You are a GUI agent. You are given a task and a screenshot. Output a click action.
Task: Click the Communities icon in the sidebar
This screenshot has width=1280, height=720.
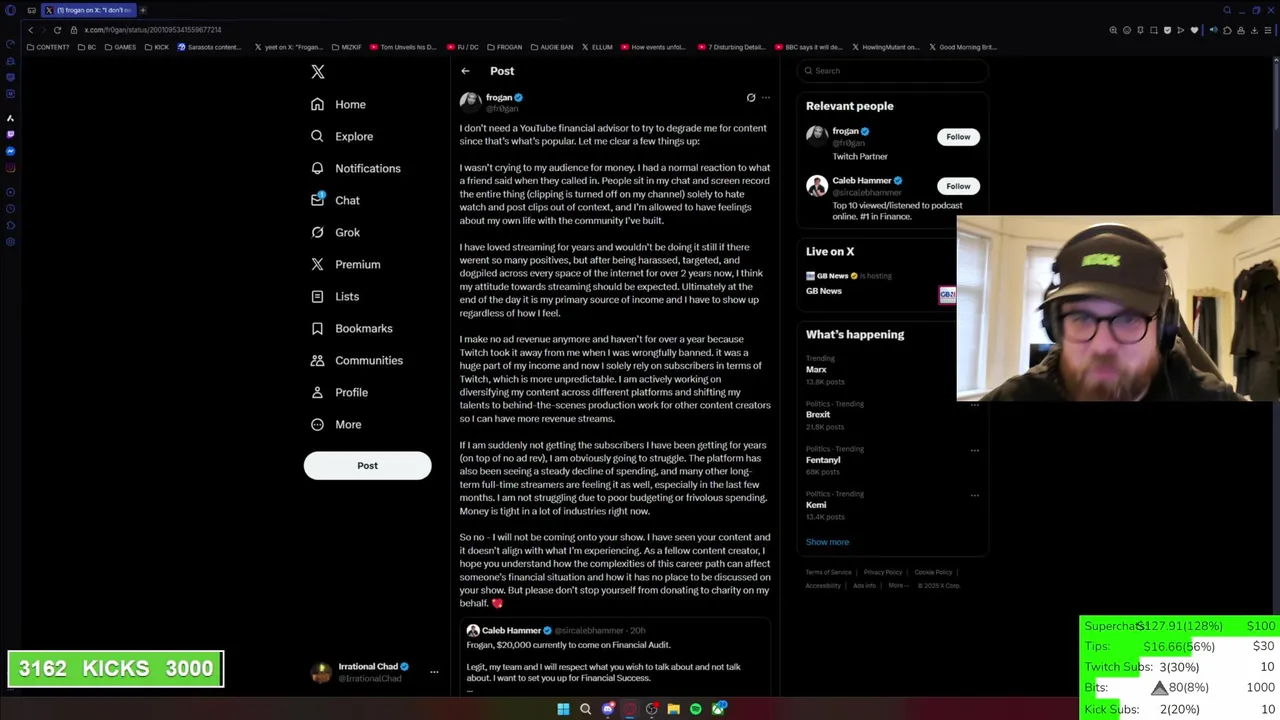(317, 360)
